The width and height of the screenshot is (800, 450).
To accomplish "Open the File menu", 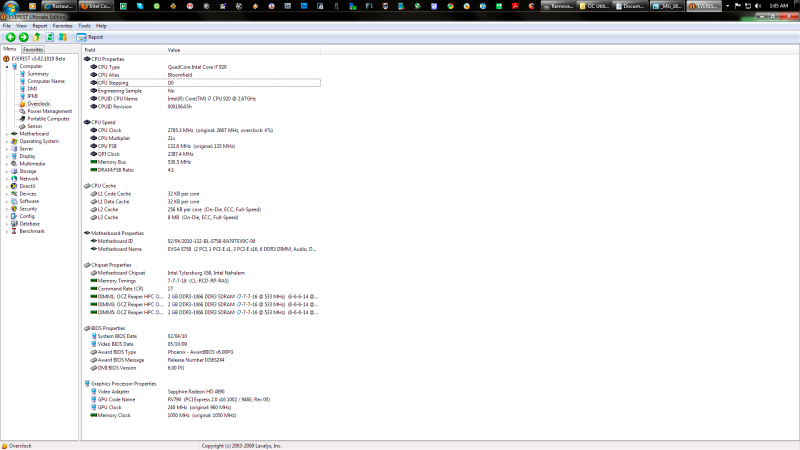I will [x=7, y=26].
